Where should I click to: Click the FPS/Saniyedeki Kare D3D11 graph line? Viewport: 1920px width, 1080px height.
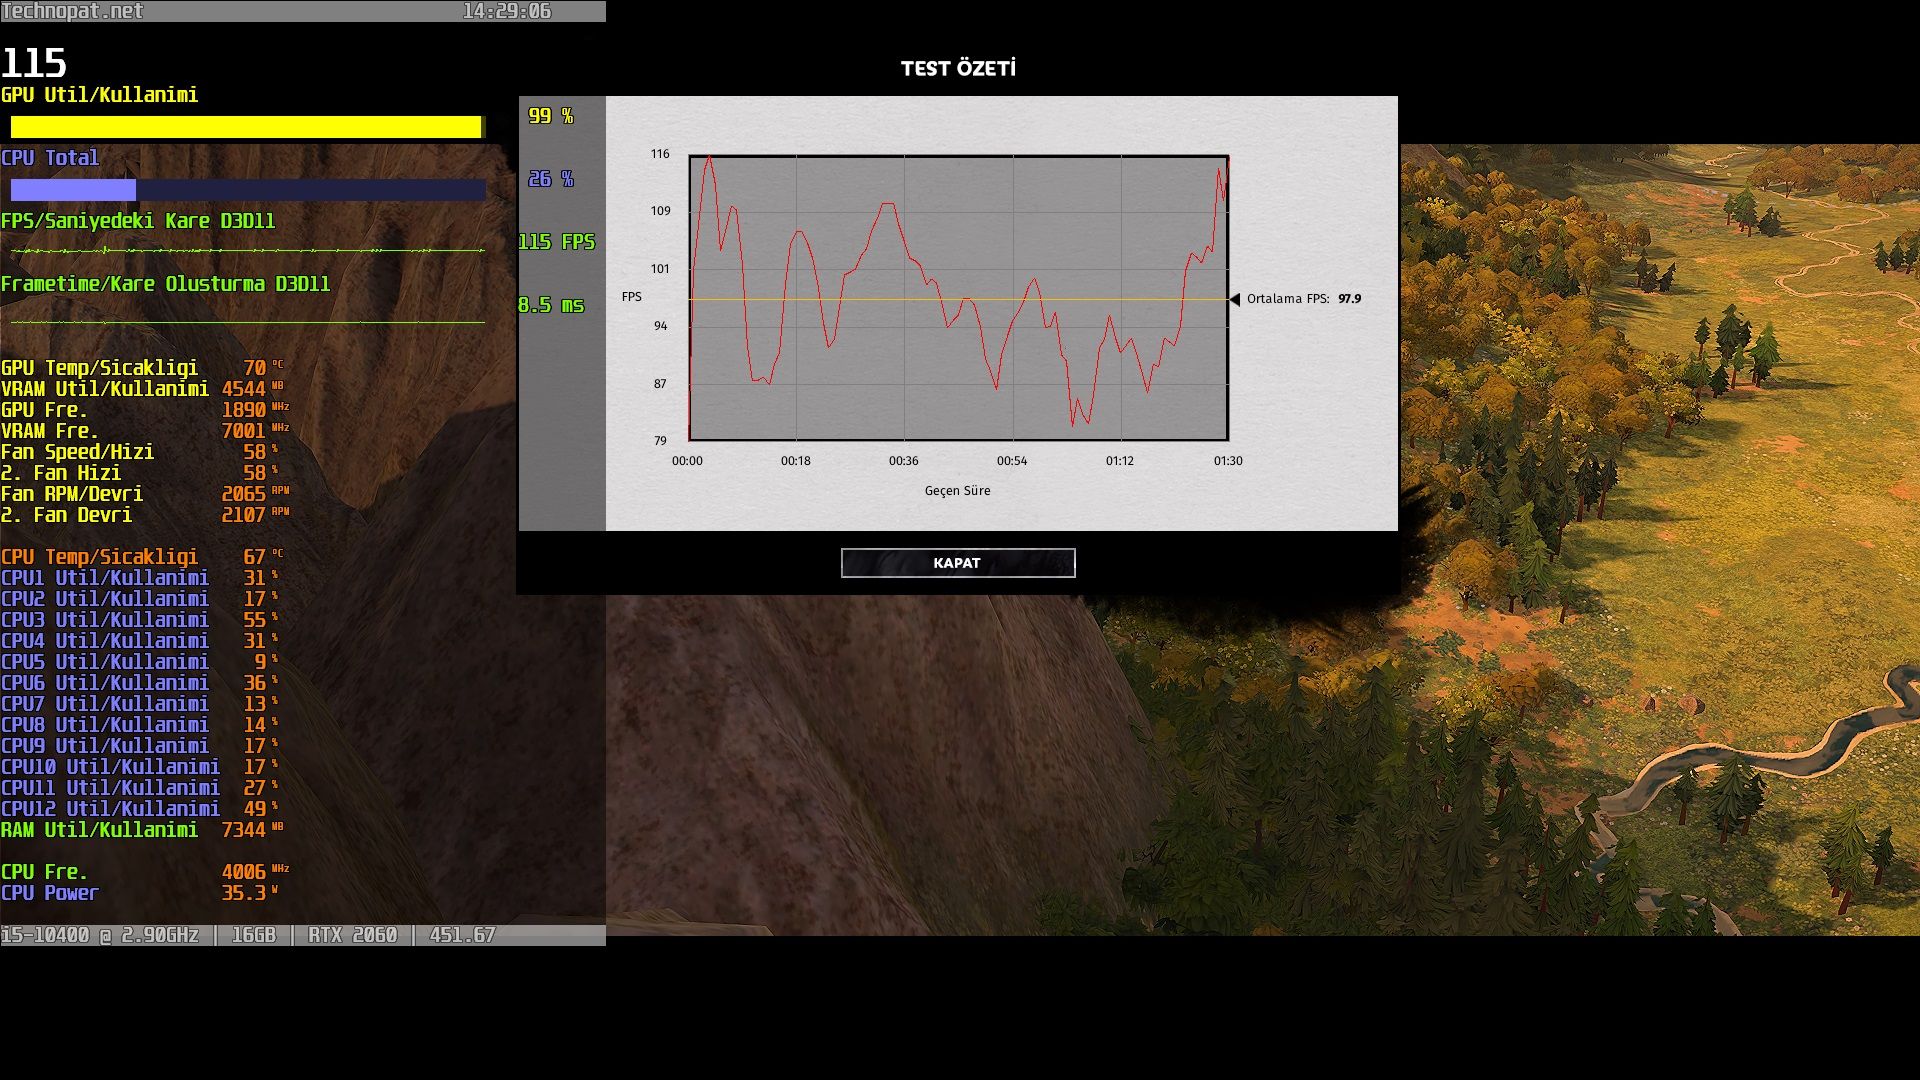tap(246, 250)
